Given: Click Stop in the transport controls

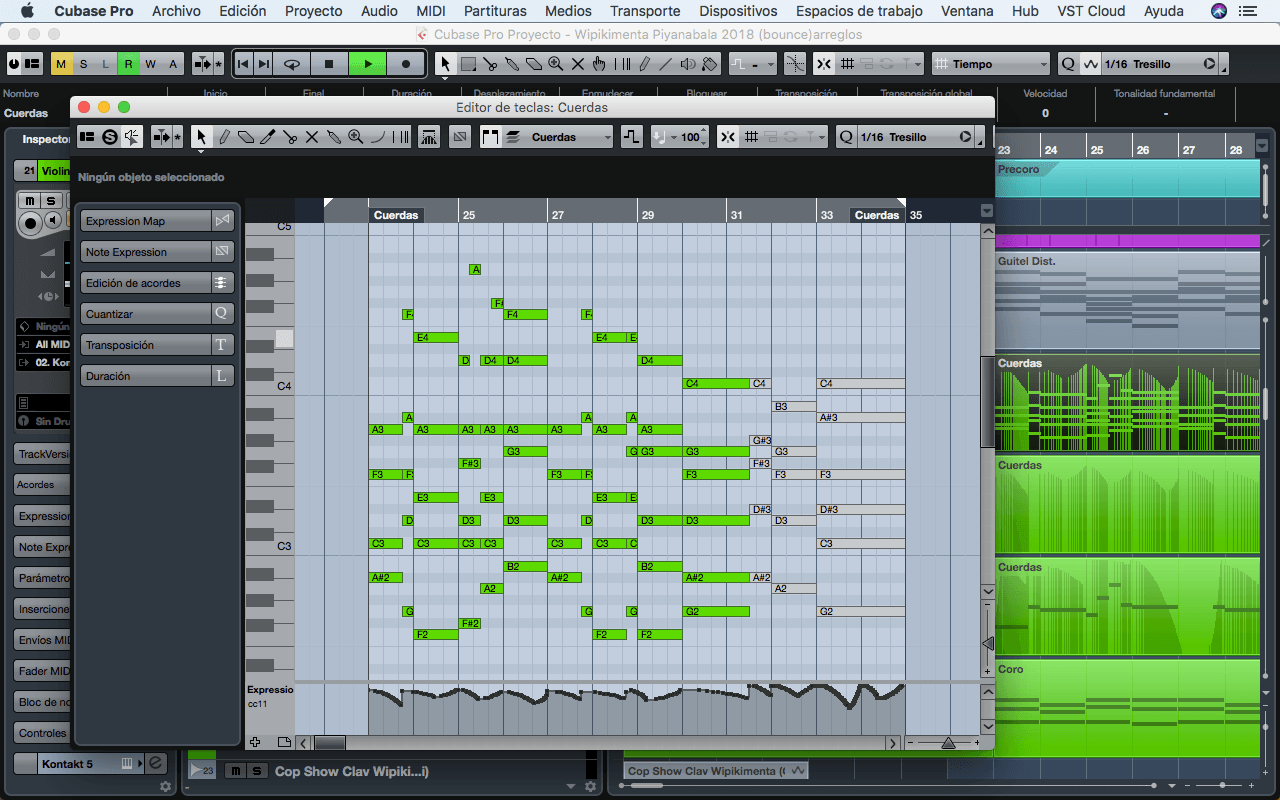Looking at the screenshot, I should click(329, 64).
